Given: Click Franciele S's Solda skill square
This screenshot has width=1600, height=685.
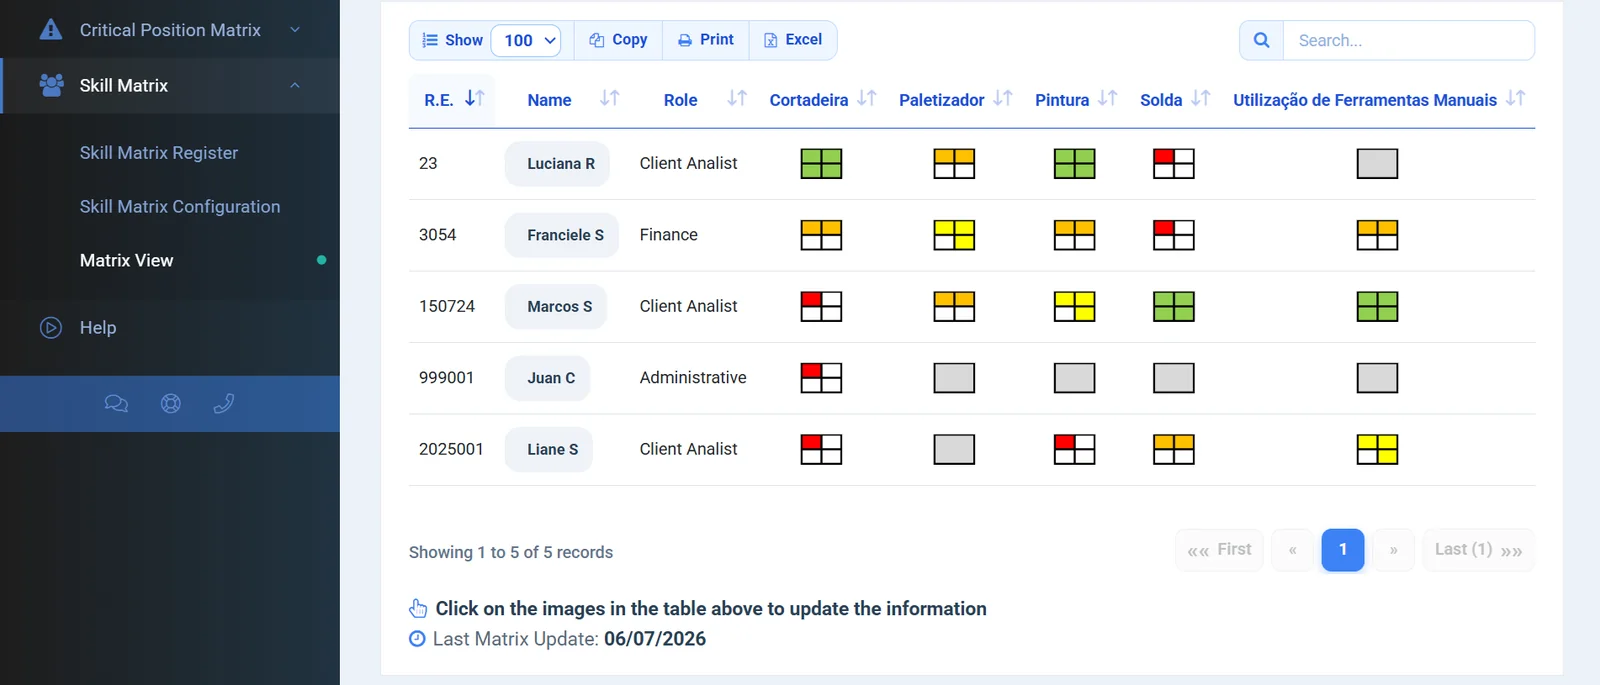Looking at the screenshot, I should click(x=1174, y=235).
